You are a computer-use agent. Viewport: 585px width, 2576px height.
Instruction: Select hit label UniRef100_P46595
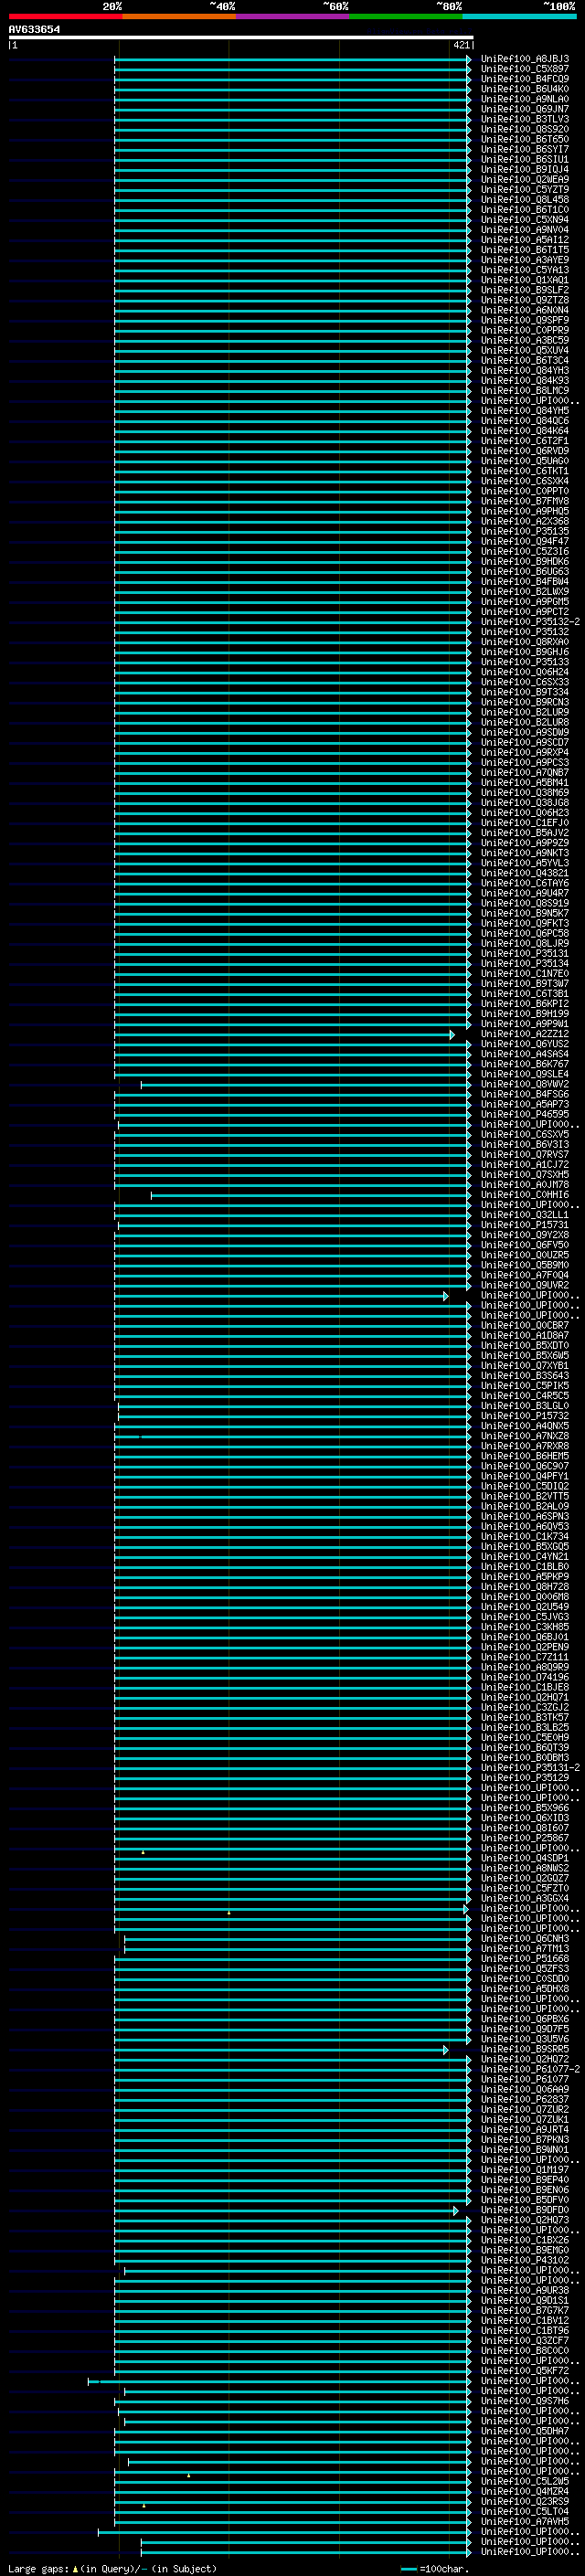pos(525,1114)
